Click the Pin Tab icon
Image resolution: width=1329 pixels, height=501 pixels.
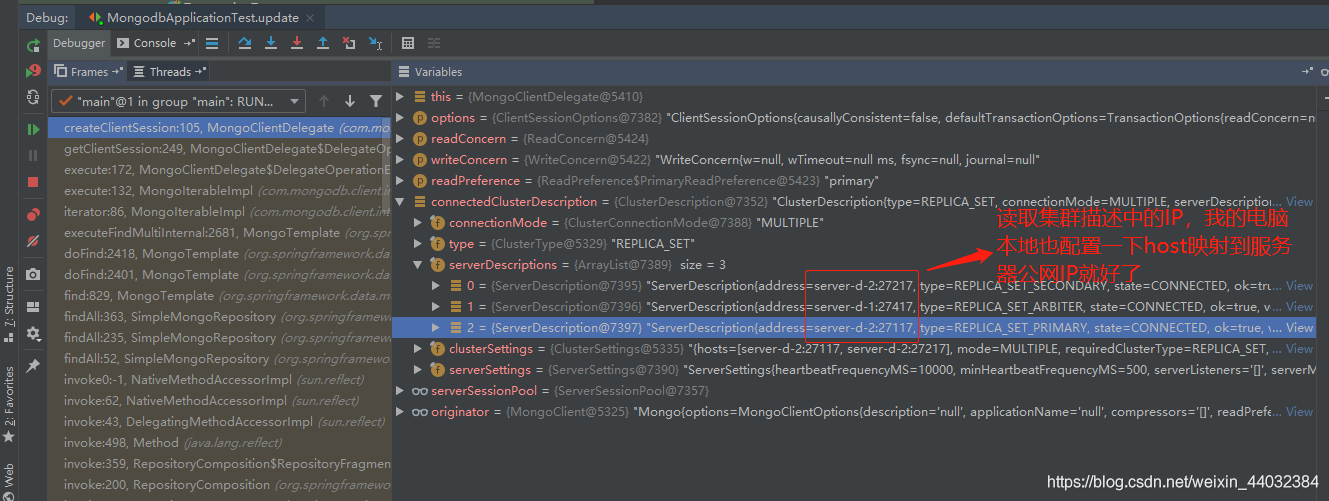click(33, 367)
